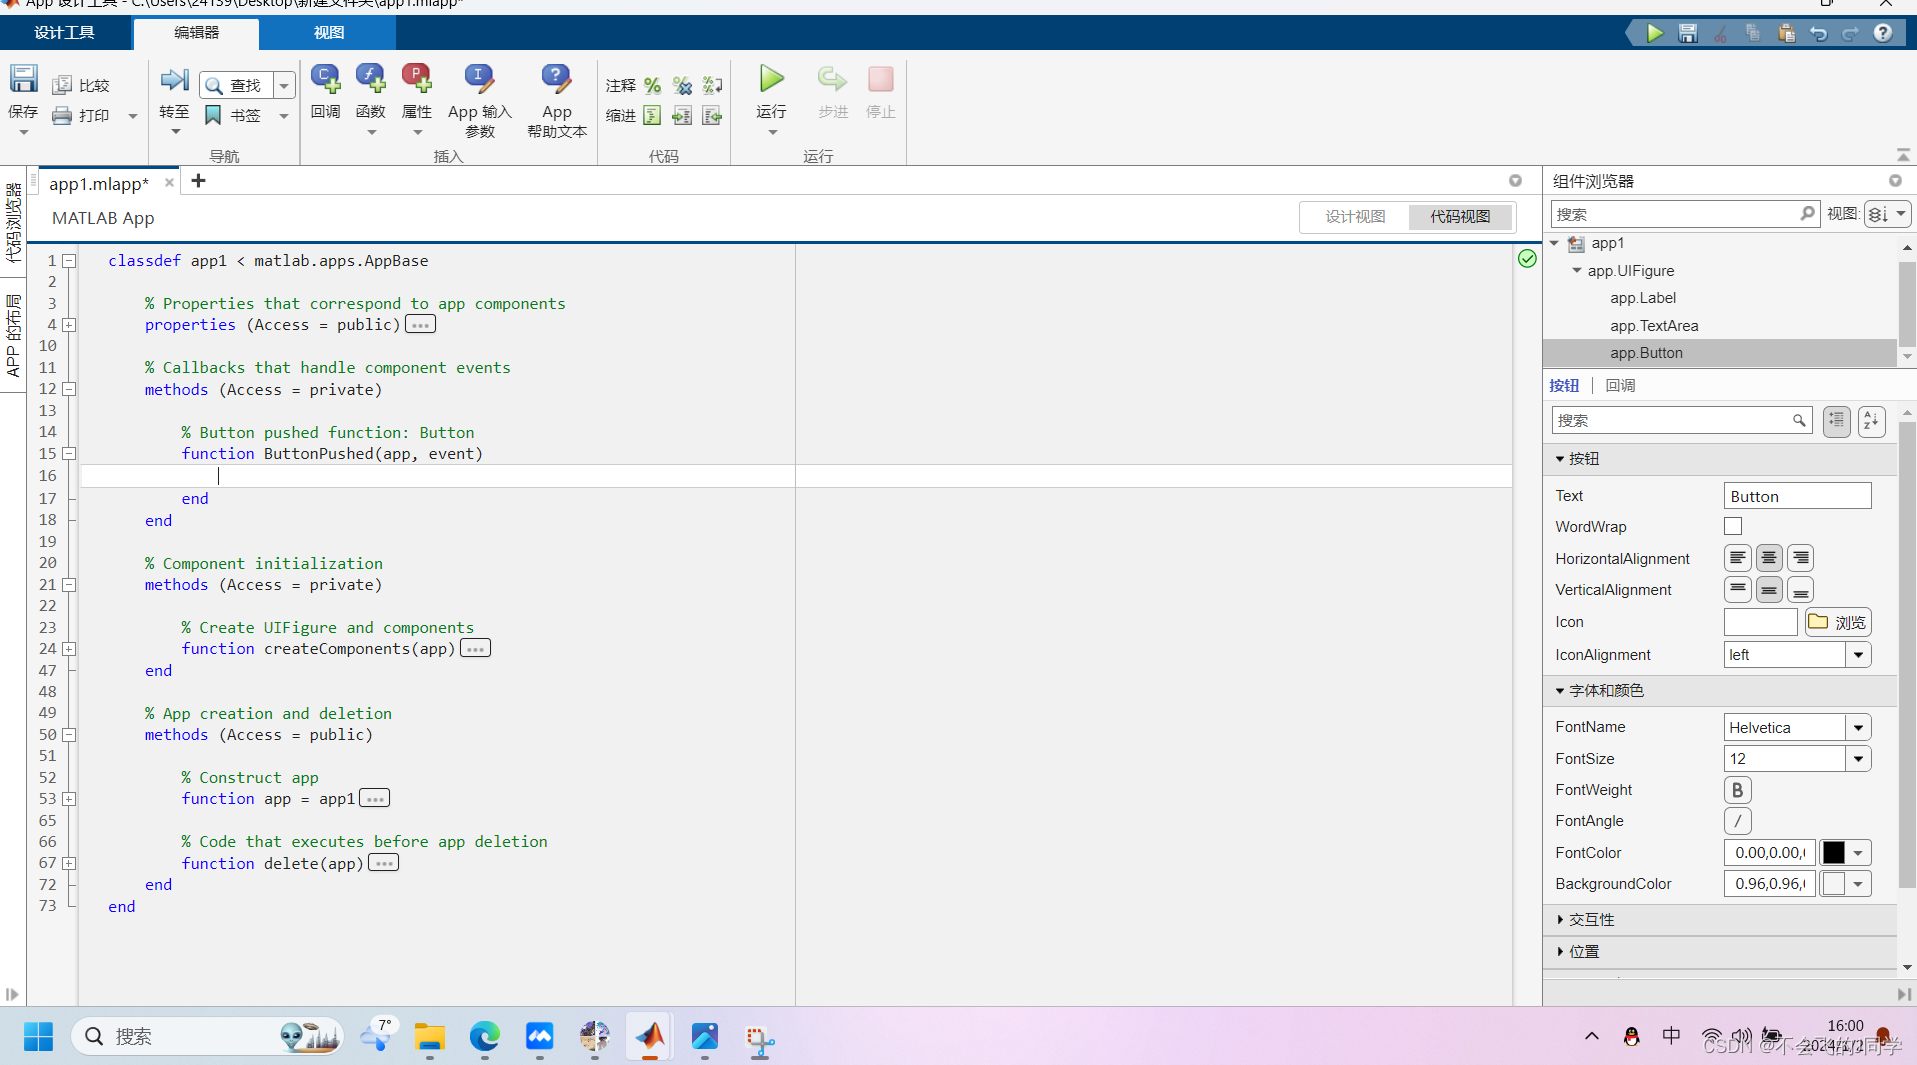Click the Save icon in the toolbar
The width and height of the screenshot is (1917, 1065).
pyautogui.click(x=23, y=79)
